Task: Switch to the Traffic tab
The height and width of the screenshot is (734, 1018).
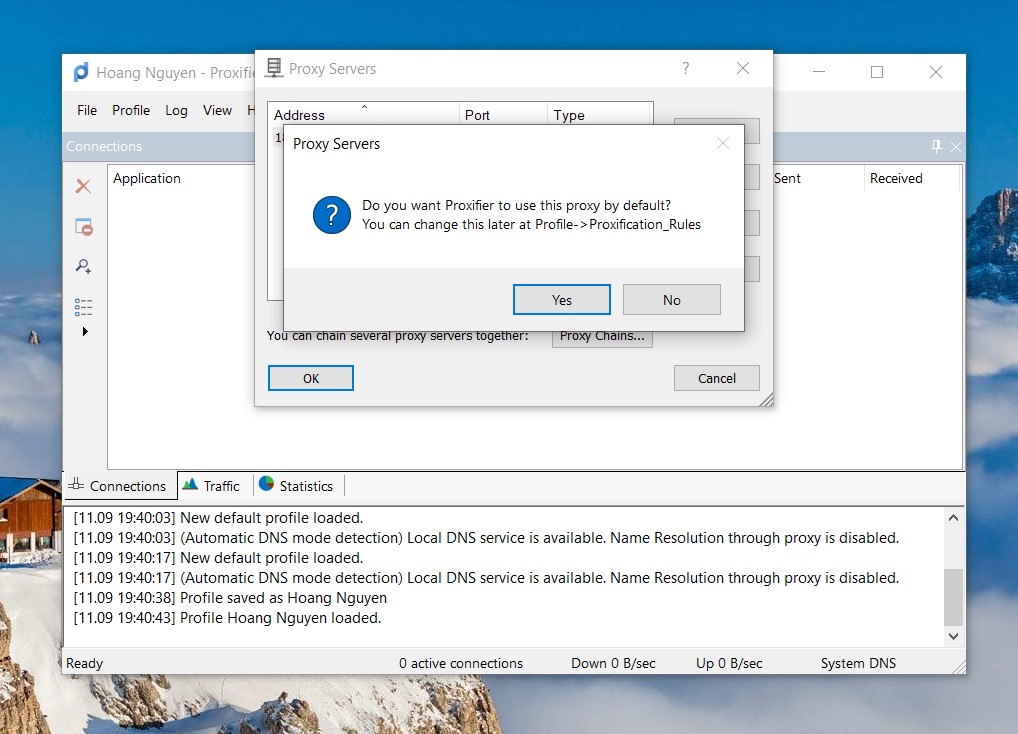Action: coord(214,486)
